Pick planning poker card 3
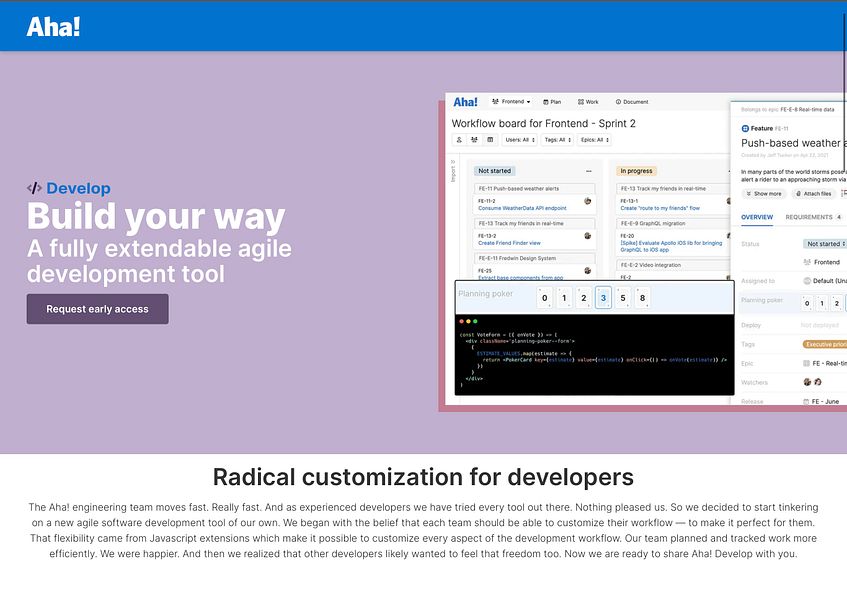 pyautogui.click(x=603, y=298)
